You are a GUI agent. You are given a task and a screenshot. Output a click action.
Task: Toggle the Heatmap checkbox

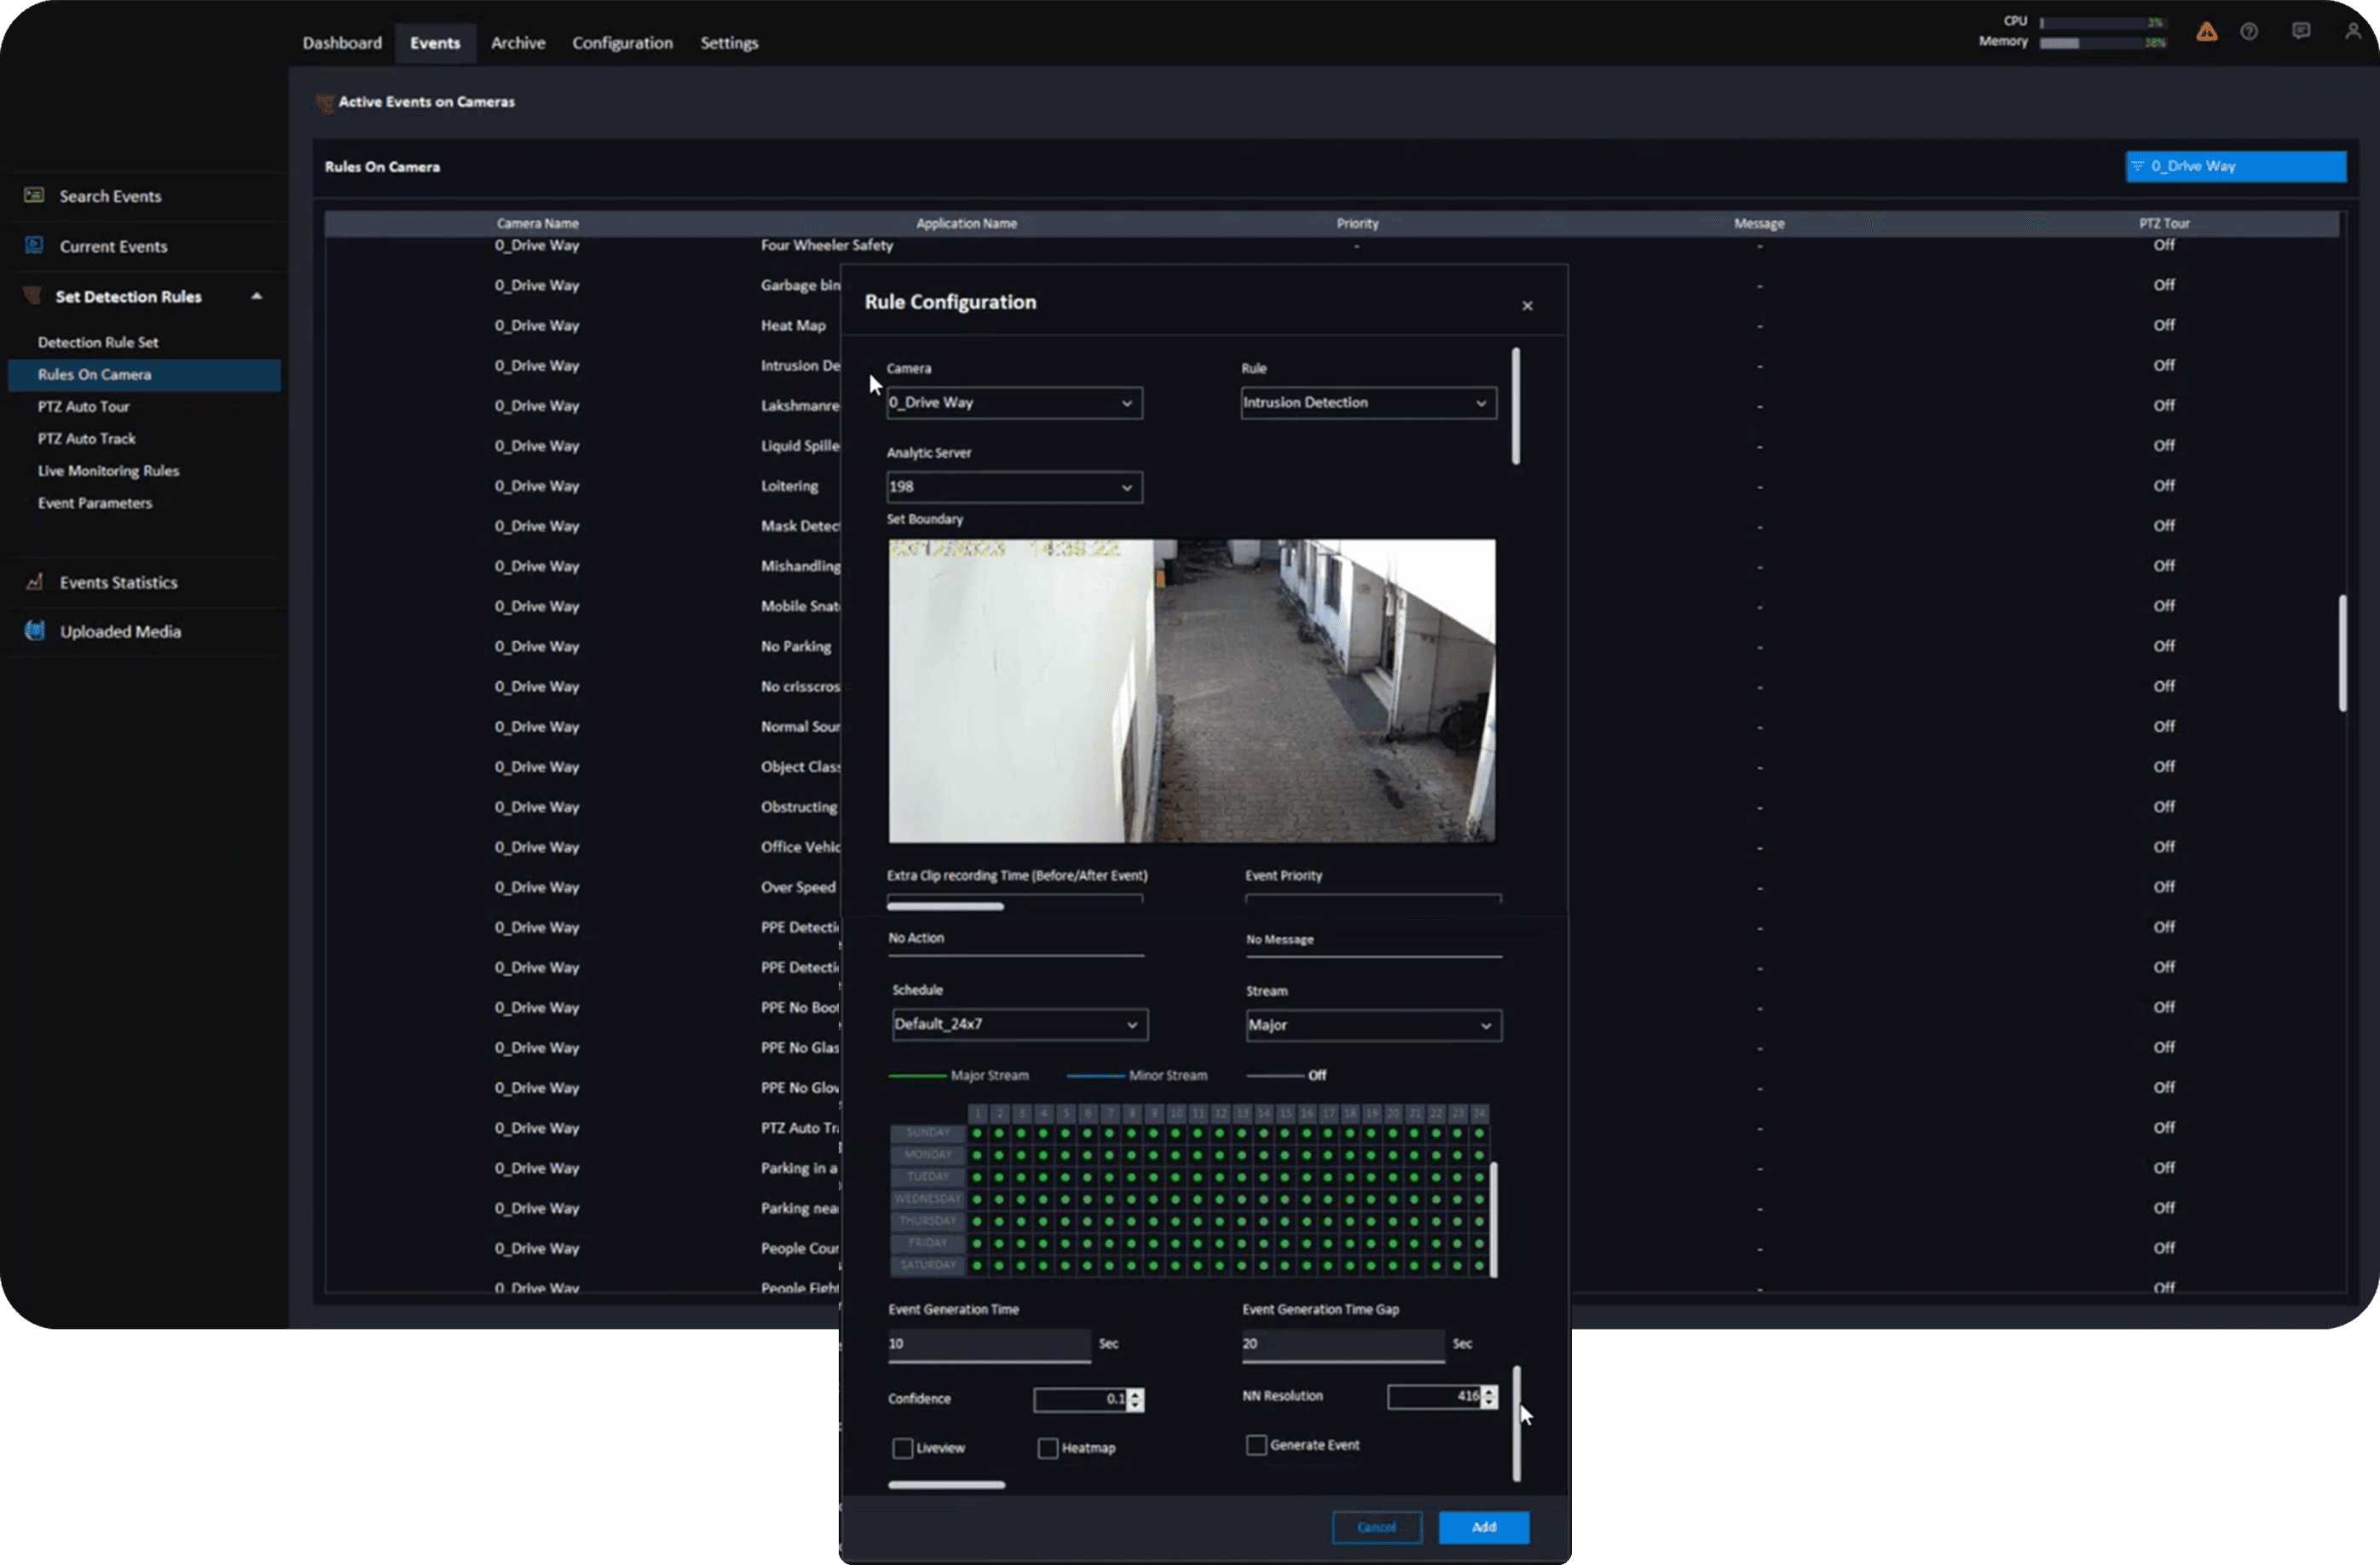tap(1048, 1448)
